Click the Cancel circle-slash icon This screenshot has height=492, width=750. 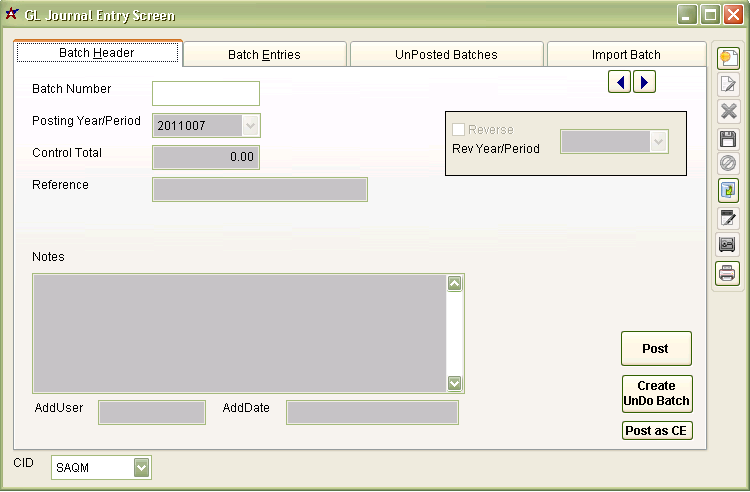pyautogui.click(x=727, y=163)
